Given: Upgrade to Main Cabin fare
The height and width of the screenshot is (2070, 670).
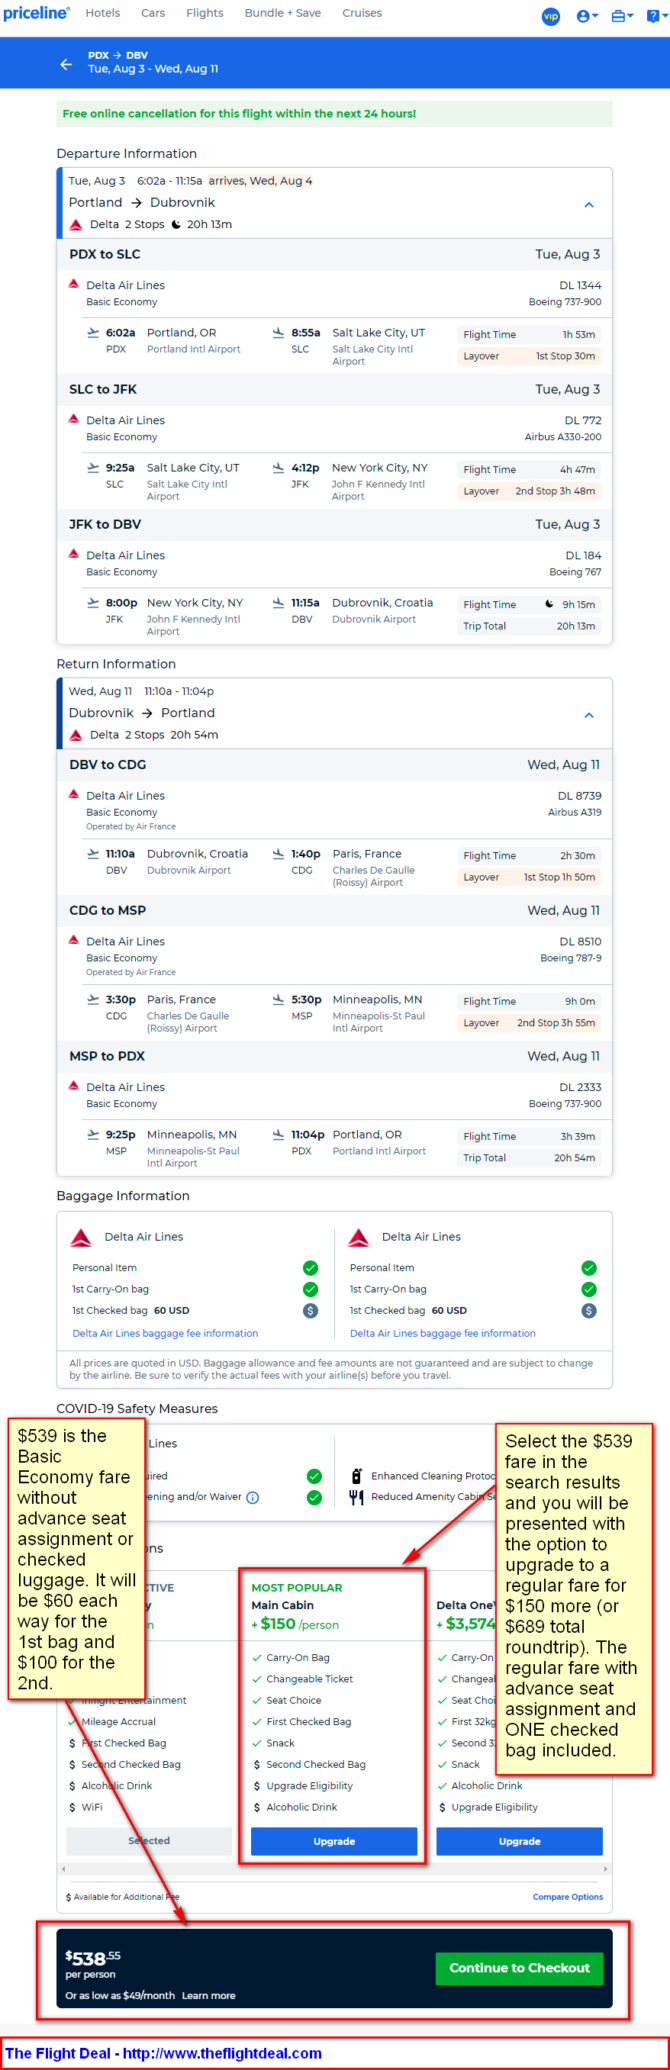Looking at the screenshot, I should point(334,1841).
